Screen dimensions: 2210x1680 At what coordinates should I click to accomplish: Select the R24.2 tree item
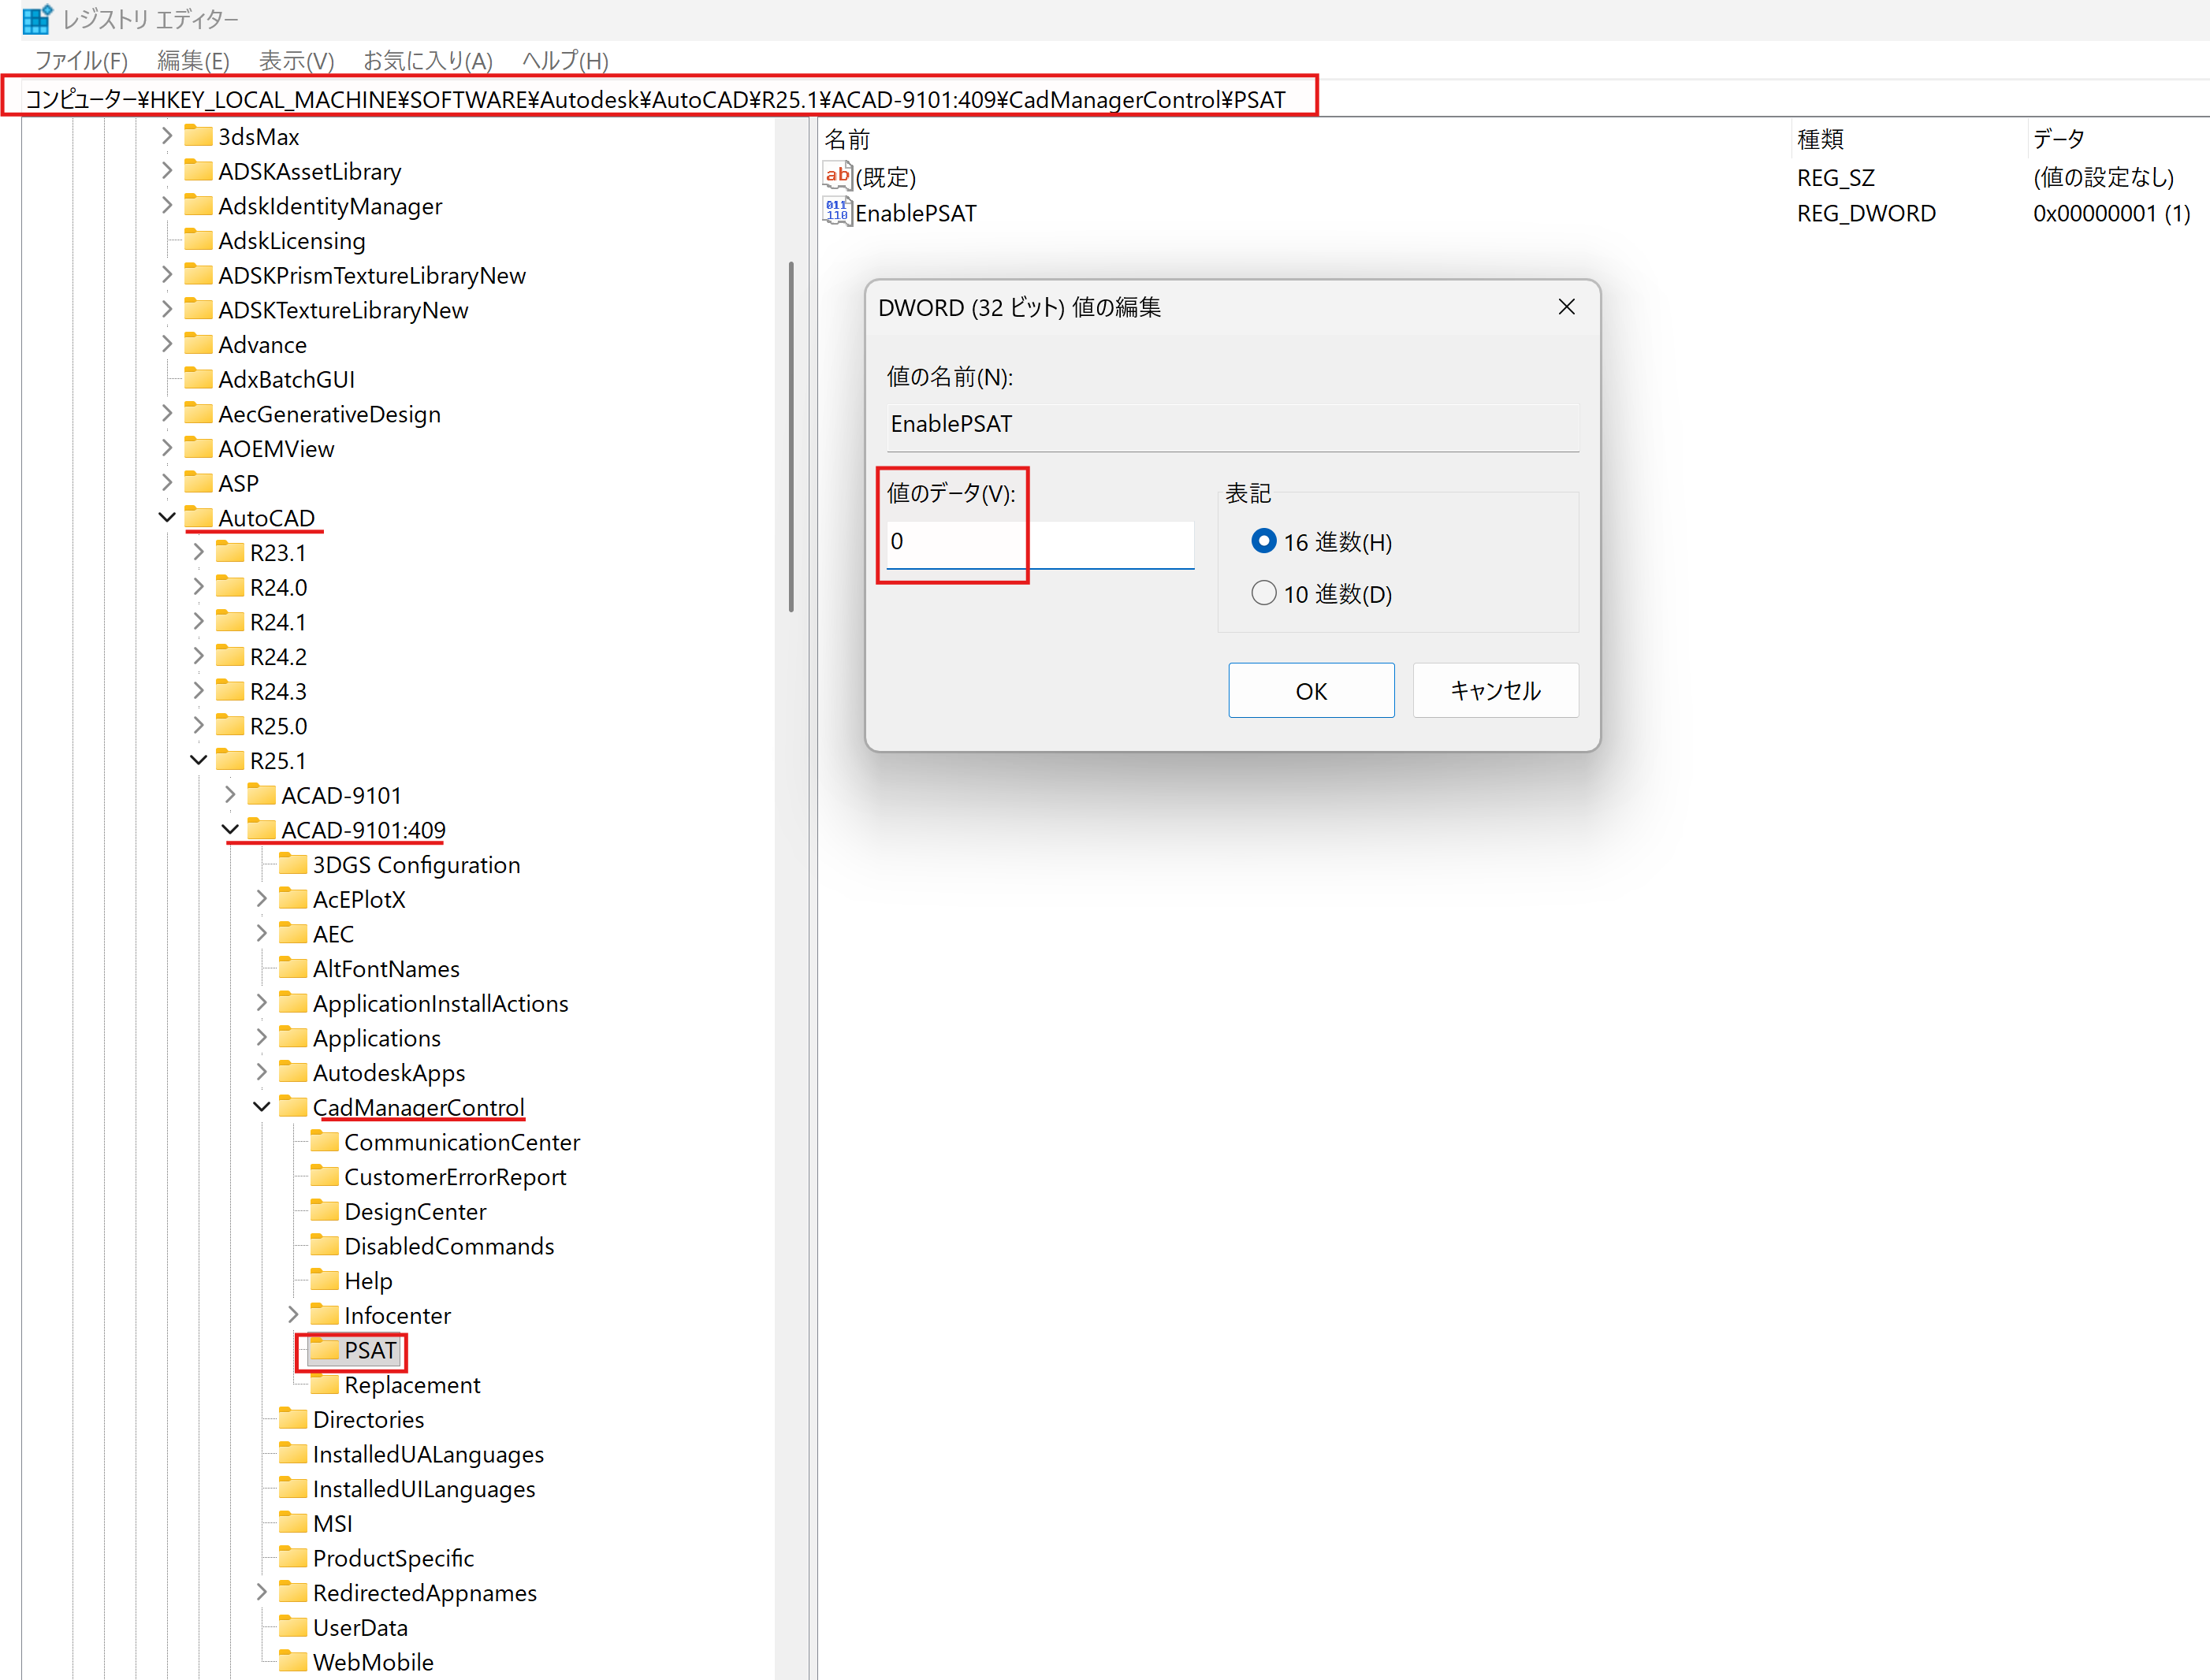tap(278, 657)
